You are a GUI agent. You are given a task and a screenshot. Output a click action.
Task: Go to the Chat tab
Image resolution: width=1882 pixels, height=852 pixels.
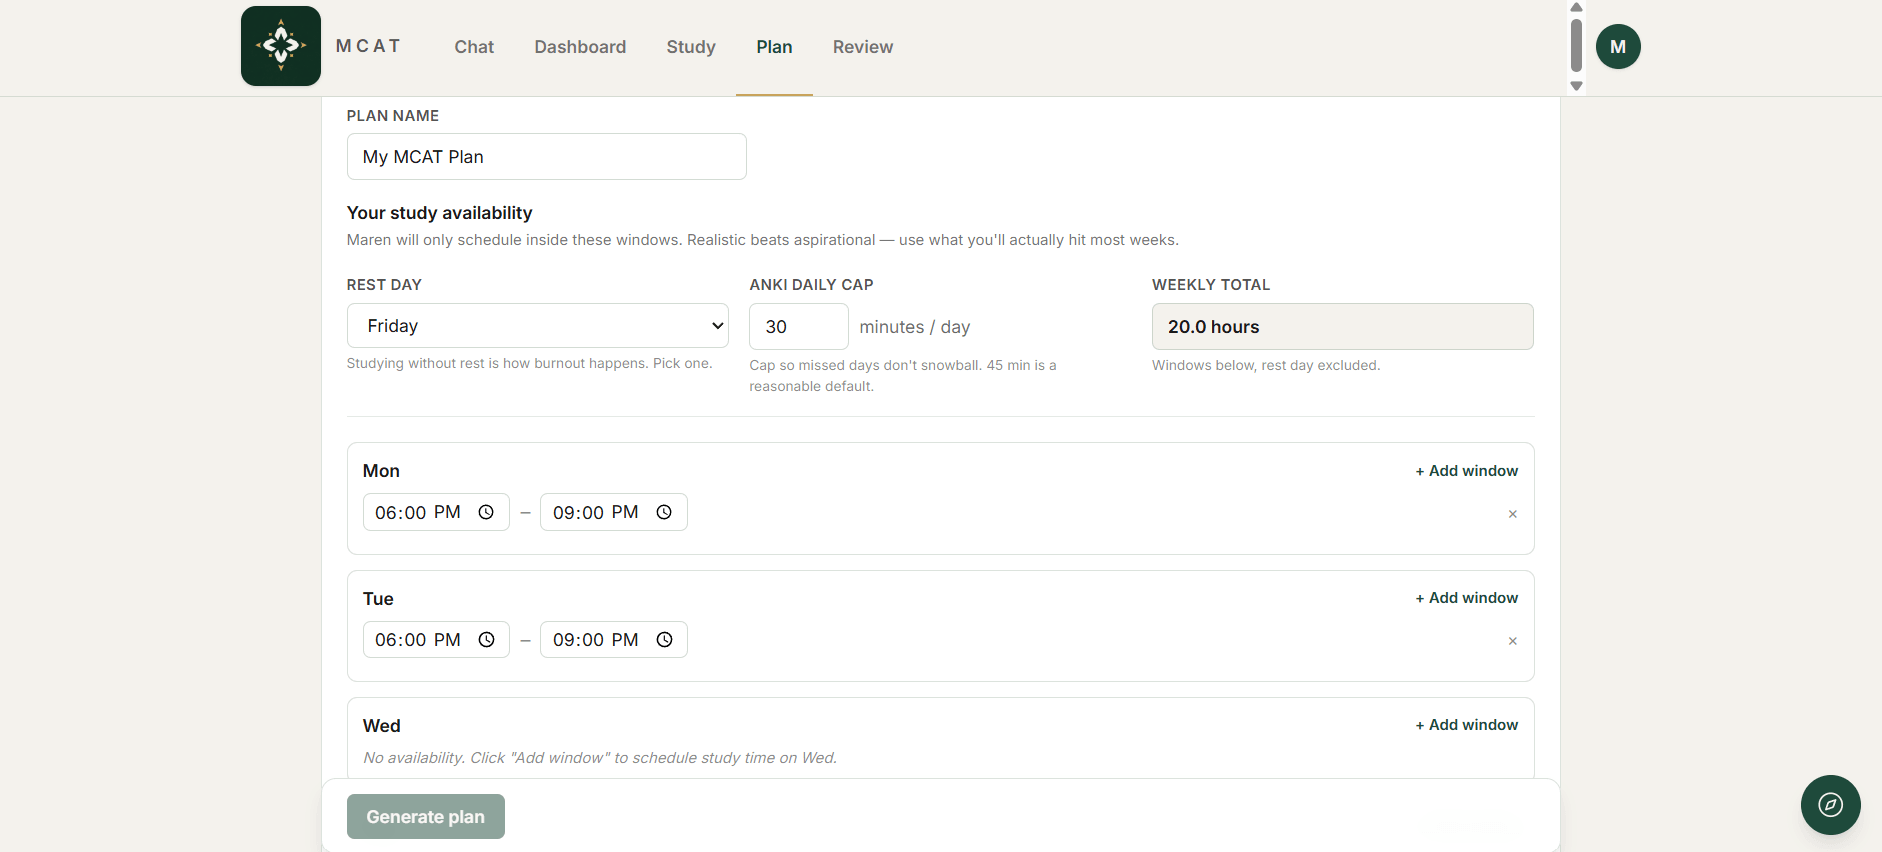pos(474,47)
